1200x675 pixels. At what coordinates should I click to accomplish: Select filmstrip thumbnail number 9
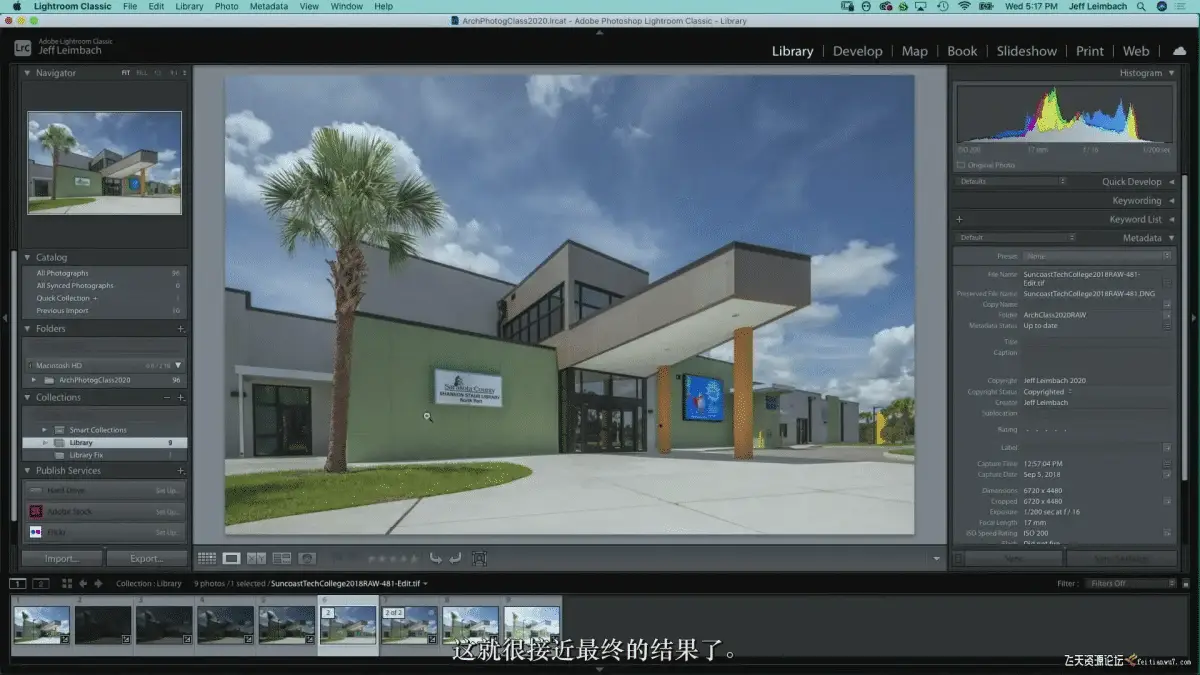coord(532,626)
